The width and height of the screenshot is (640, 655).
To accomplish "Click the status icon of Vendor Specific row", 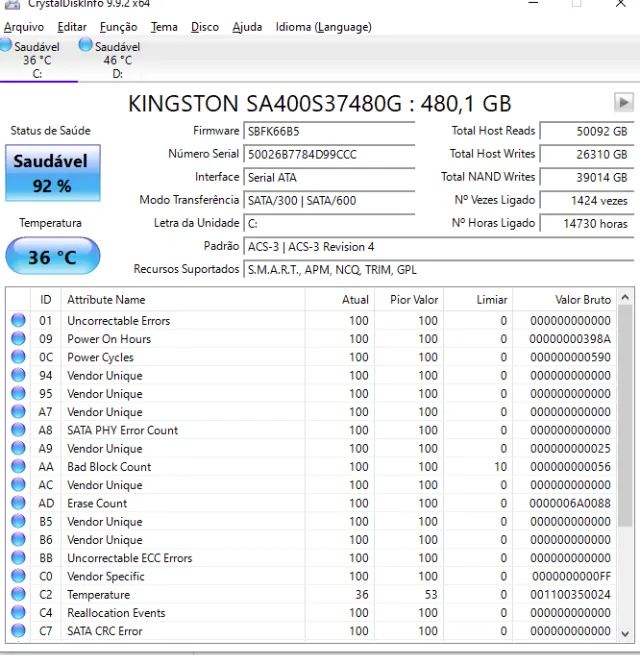I will [x=18, y=576].
